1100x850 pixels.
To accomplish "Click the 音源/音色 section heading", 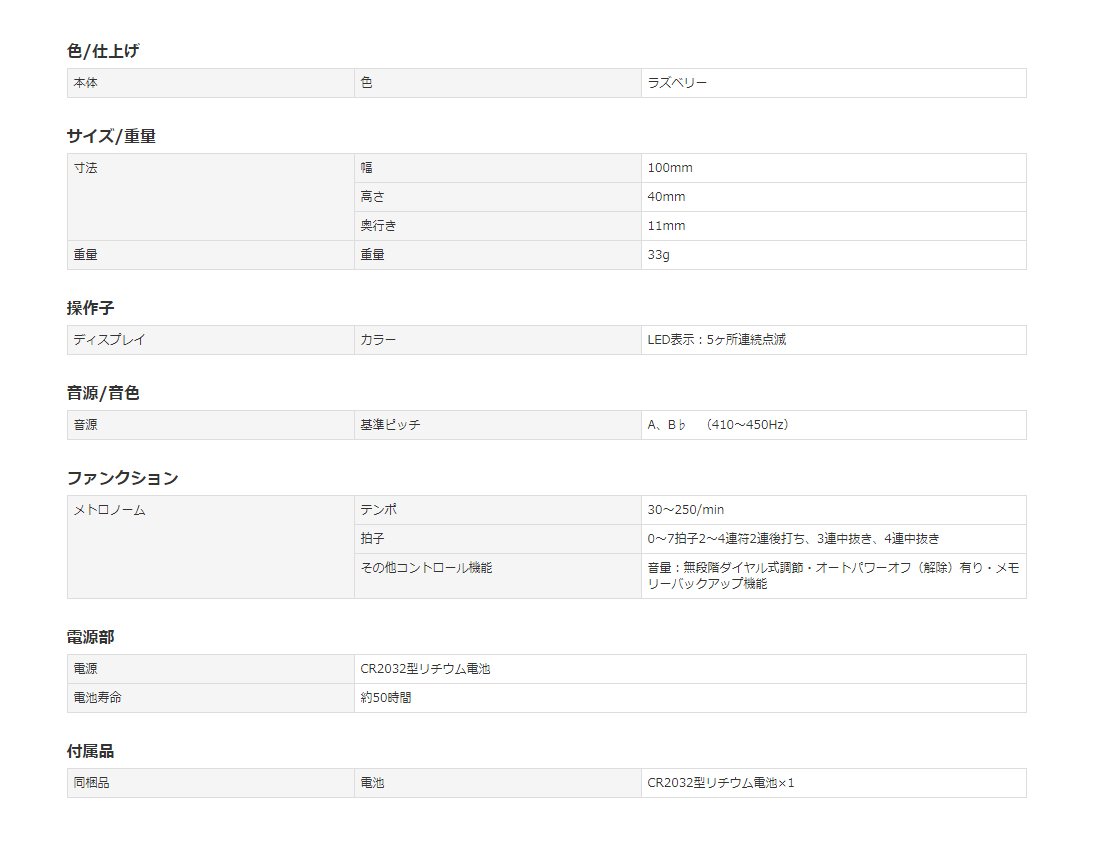I will (x=103, y=393).
